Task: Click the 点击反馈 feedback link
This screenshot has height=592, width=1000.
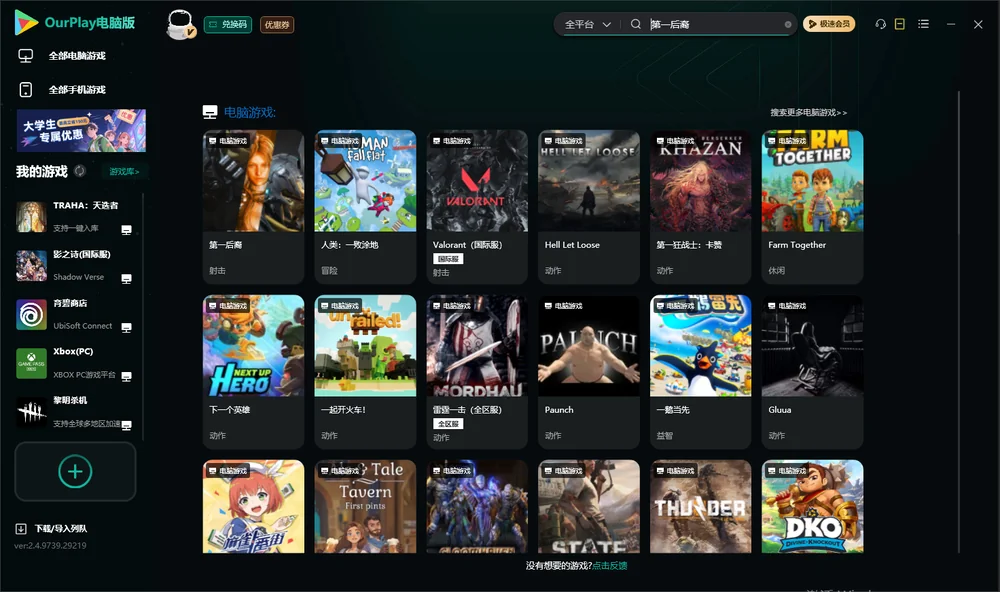Action: [610, 565]
